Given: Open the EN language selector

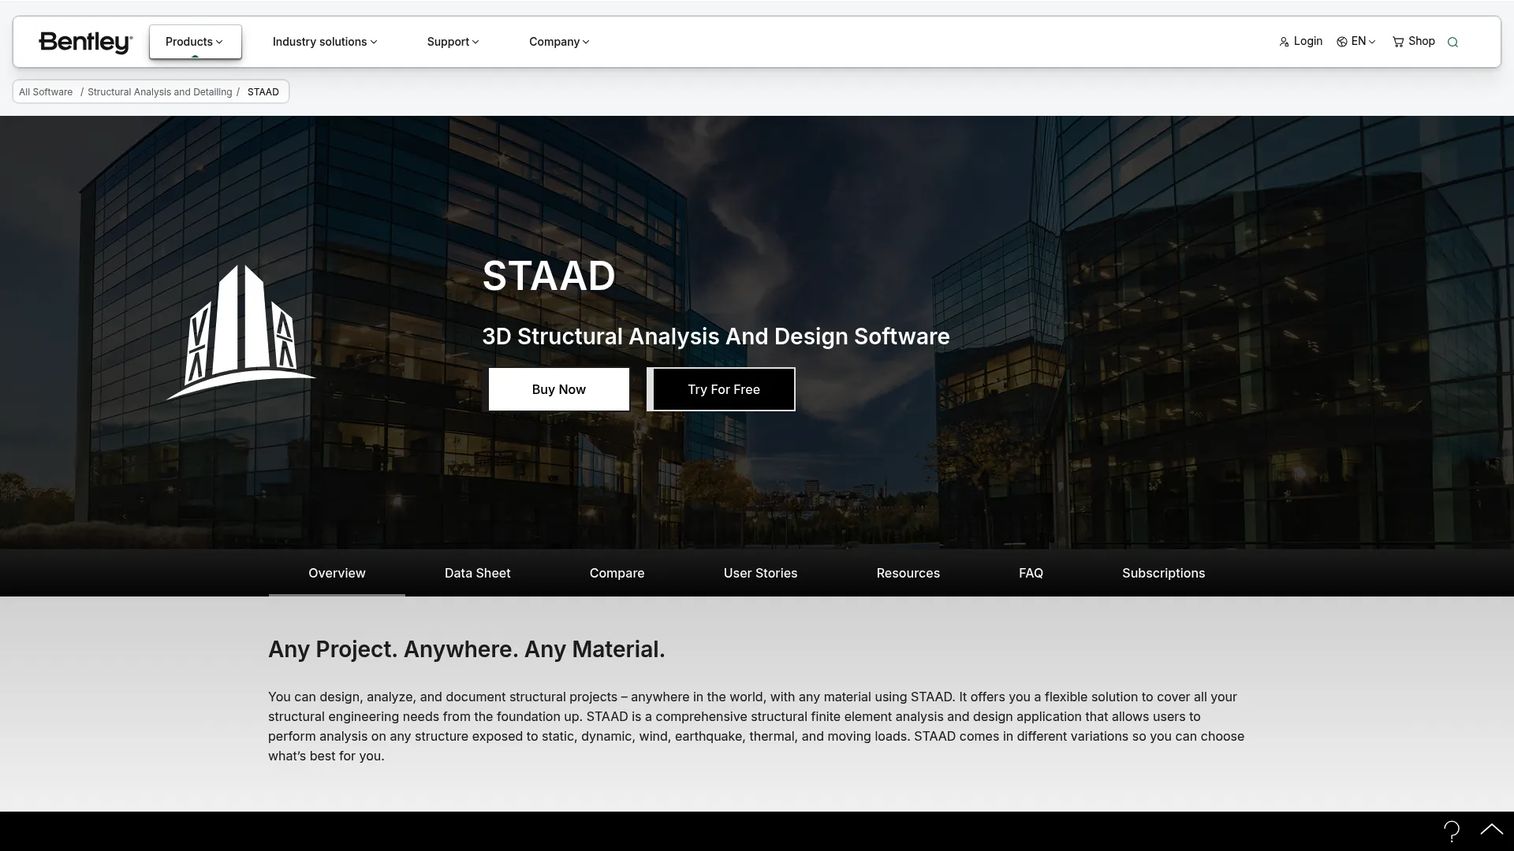Looking at the screenshot, I should [1356, 42].
